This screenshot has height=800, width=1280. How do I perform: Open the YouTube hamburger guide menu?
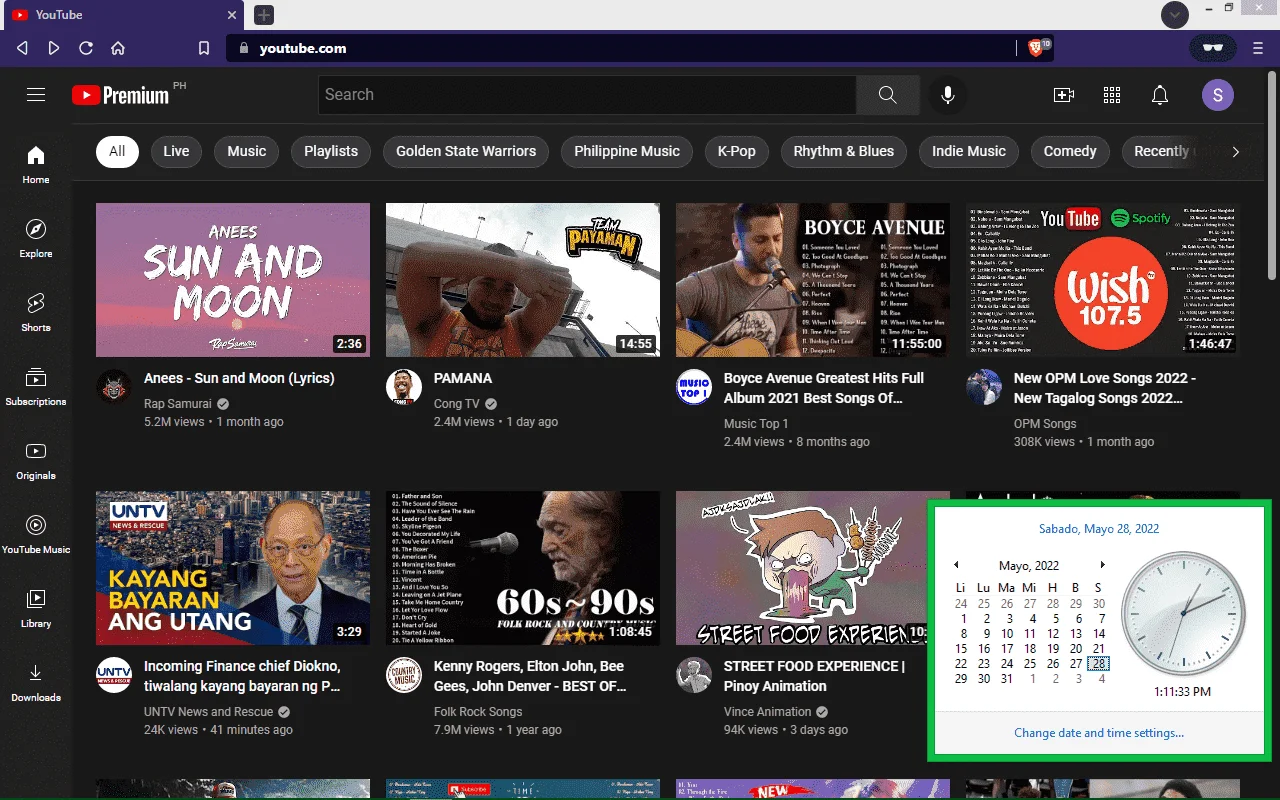pos(36,95)
